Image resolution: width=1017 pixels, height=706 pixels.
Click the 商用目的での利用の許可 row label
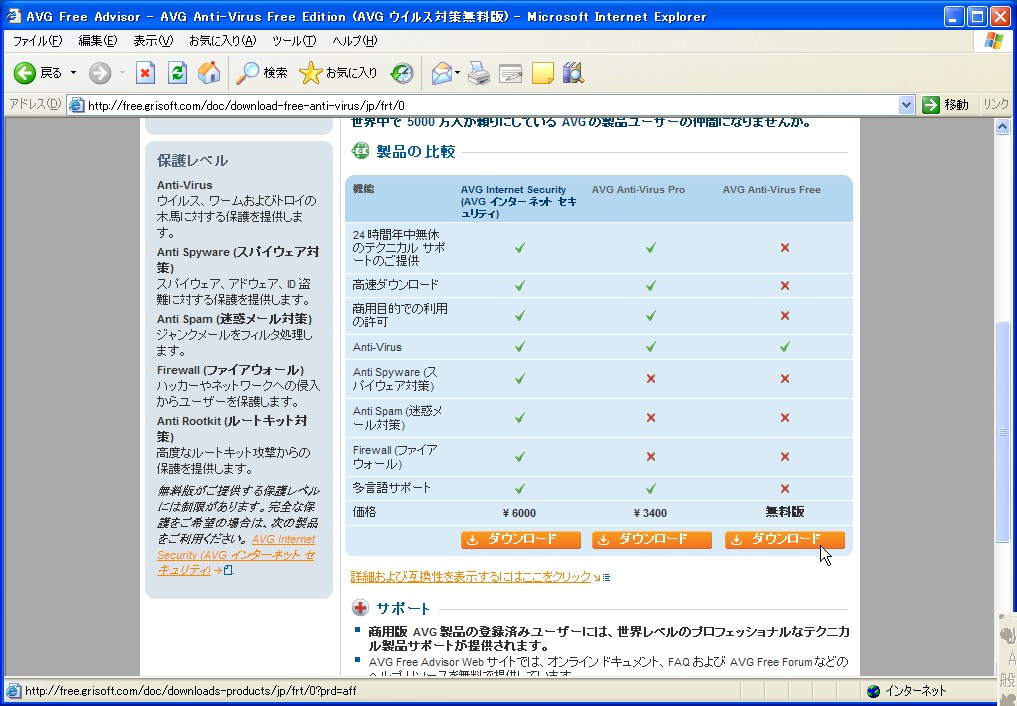click(400, 315)
